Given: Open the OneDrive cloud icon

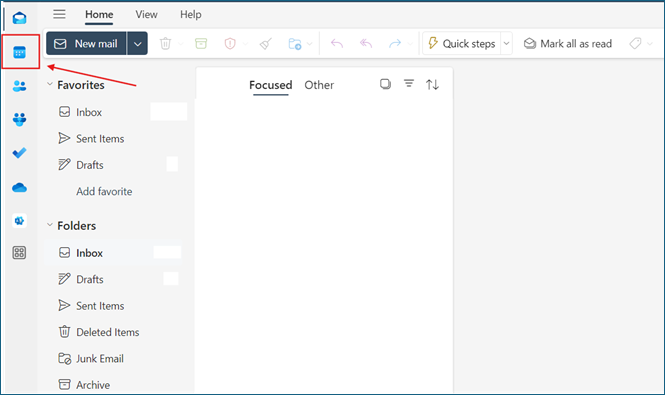Looking at the screenshot, I should tap(20, 187).
